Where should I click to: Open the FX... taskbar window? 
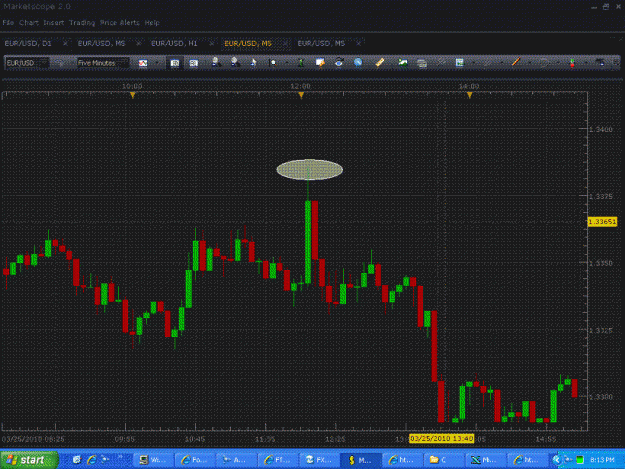(318, 460)
